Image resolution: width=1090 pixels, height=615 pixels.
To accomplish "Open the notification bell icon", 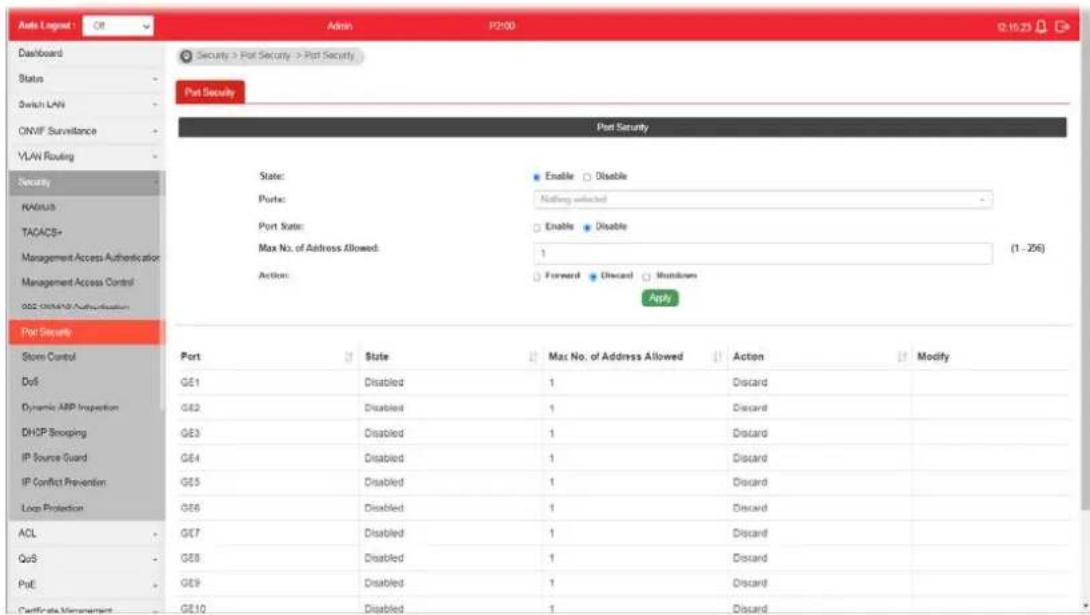I will point(1041,26).
